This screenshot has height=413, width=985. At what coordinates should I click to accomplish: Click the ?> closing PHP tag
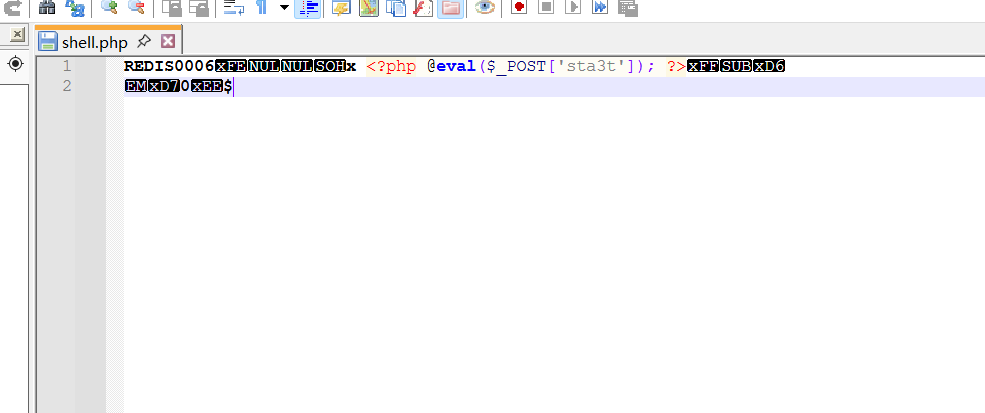pyautogui.click(x=677, y=67)
